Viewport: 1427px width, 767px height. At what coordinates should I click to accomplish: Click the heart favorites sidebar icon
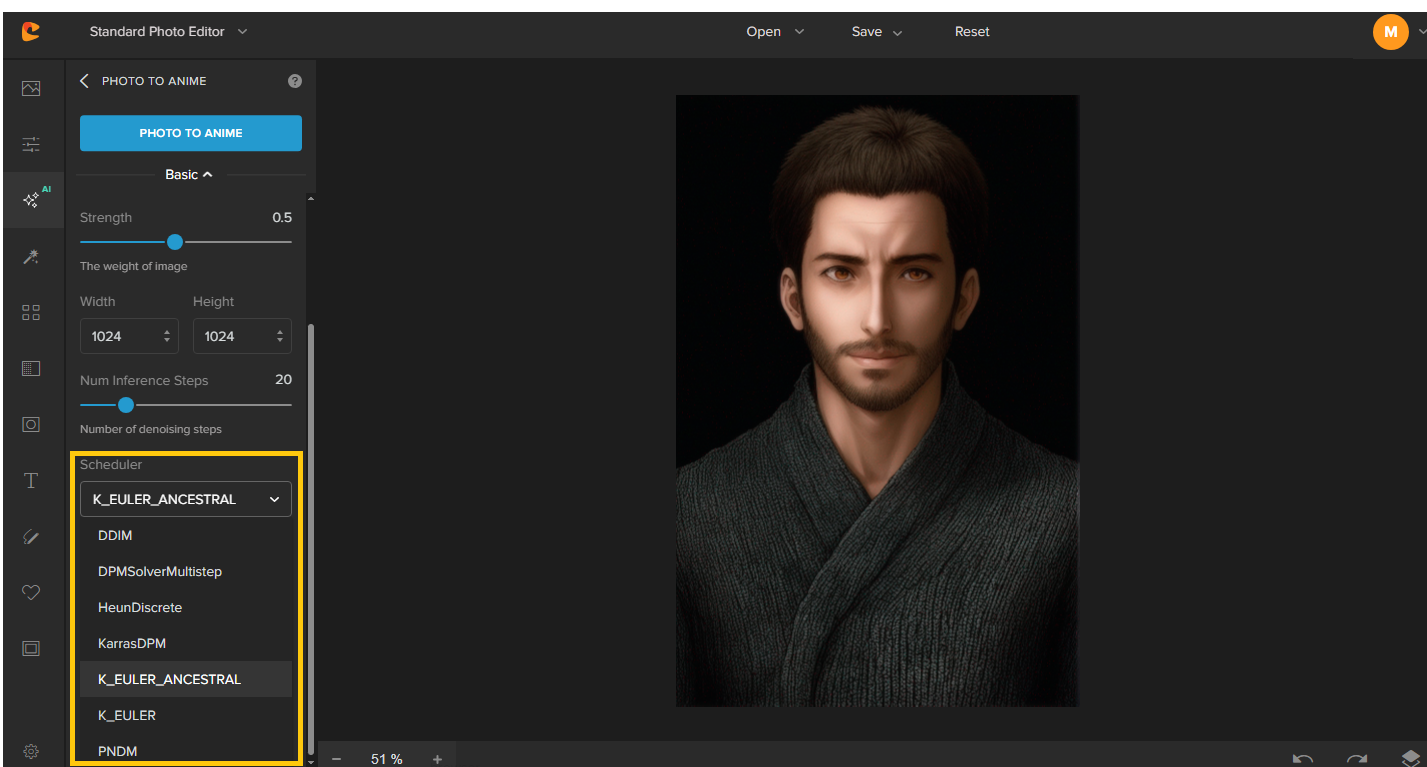pos(31,593)
